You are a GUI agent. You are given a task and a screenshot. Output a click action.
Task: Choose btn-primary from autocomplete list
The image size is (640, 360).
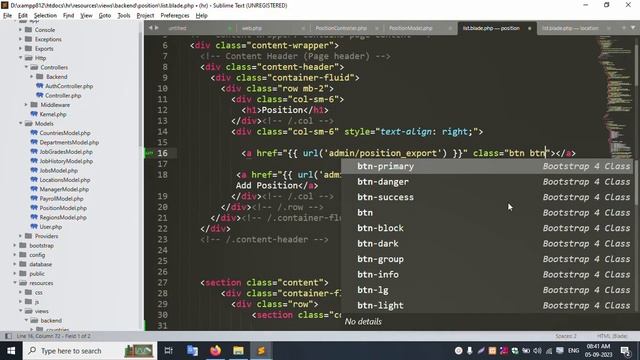487,166
